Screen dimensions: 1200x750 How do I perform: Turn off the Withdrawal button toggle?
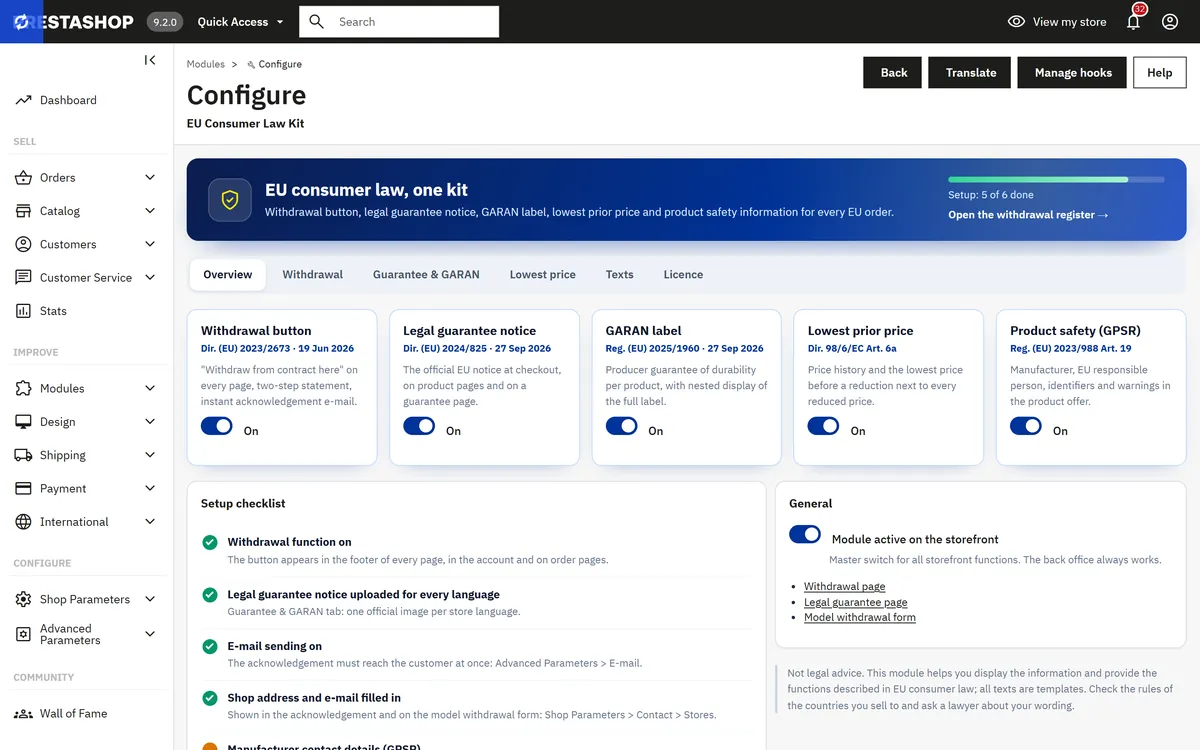click(x=217, y=426)
